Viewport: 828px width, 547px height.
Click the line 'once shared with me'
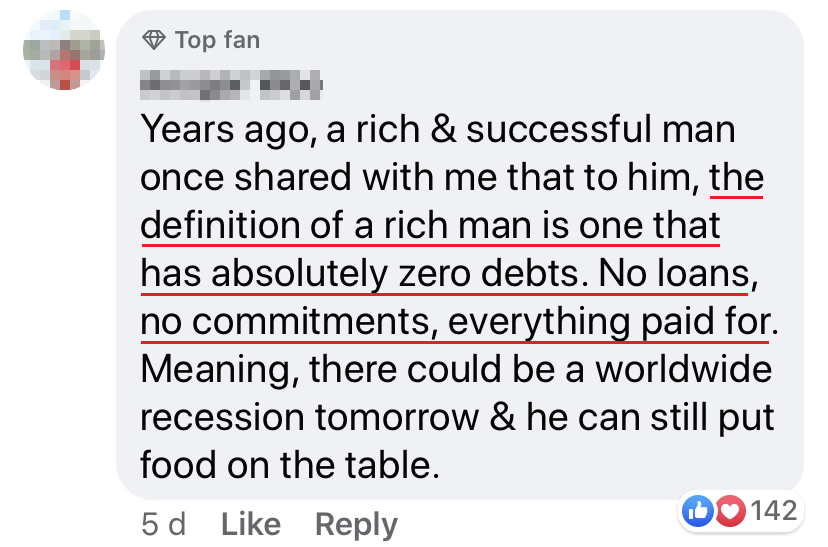[x=420, y=178]
